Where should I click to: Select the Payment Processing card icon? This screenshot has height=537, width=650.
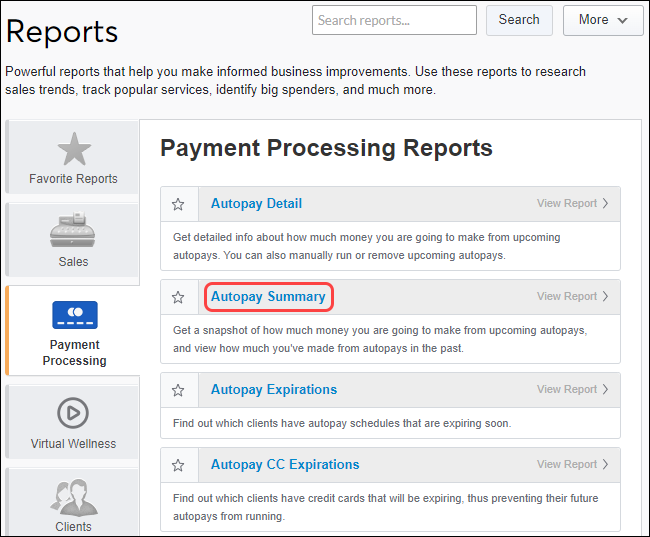click(x=75, y=315)
